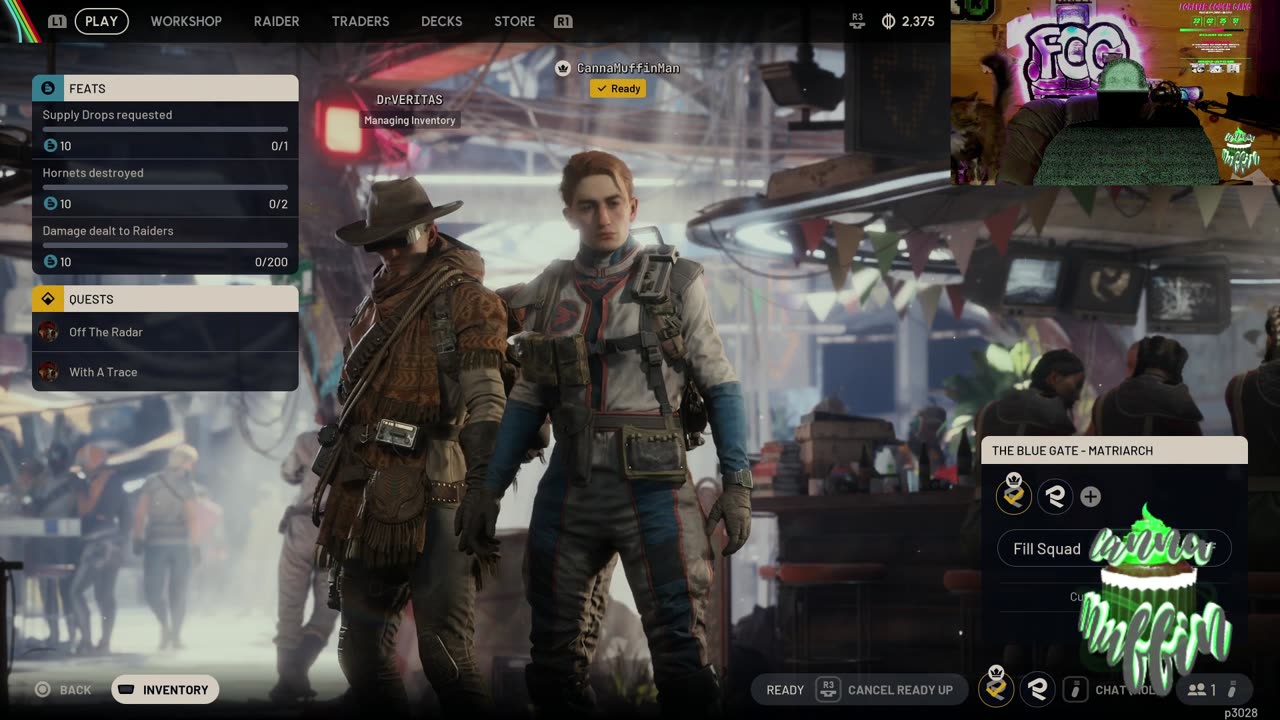Click the Off The Radar quest portrait icon

point(48,332)
